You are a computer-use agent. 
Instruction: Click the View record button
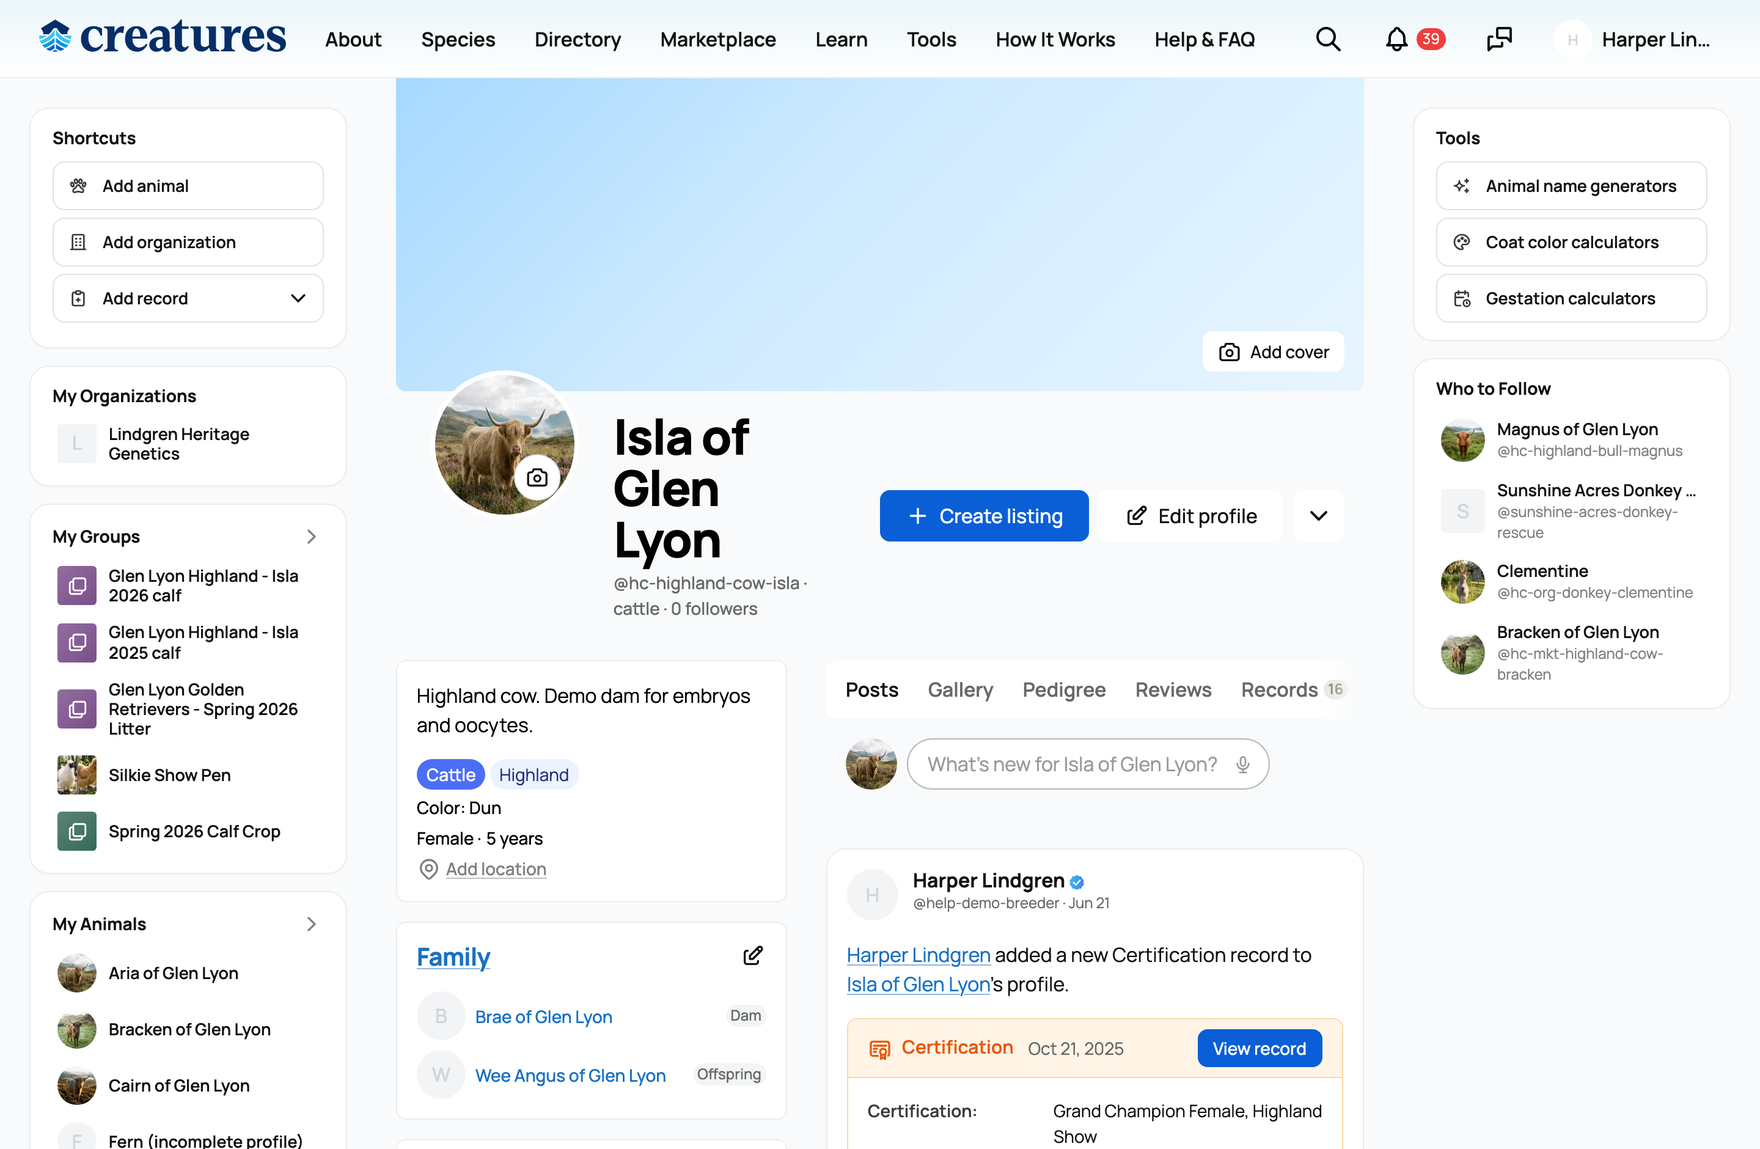click(x=1260, y=1049)
